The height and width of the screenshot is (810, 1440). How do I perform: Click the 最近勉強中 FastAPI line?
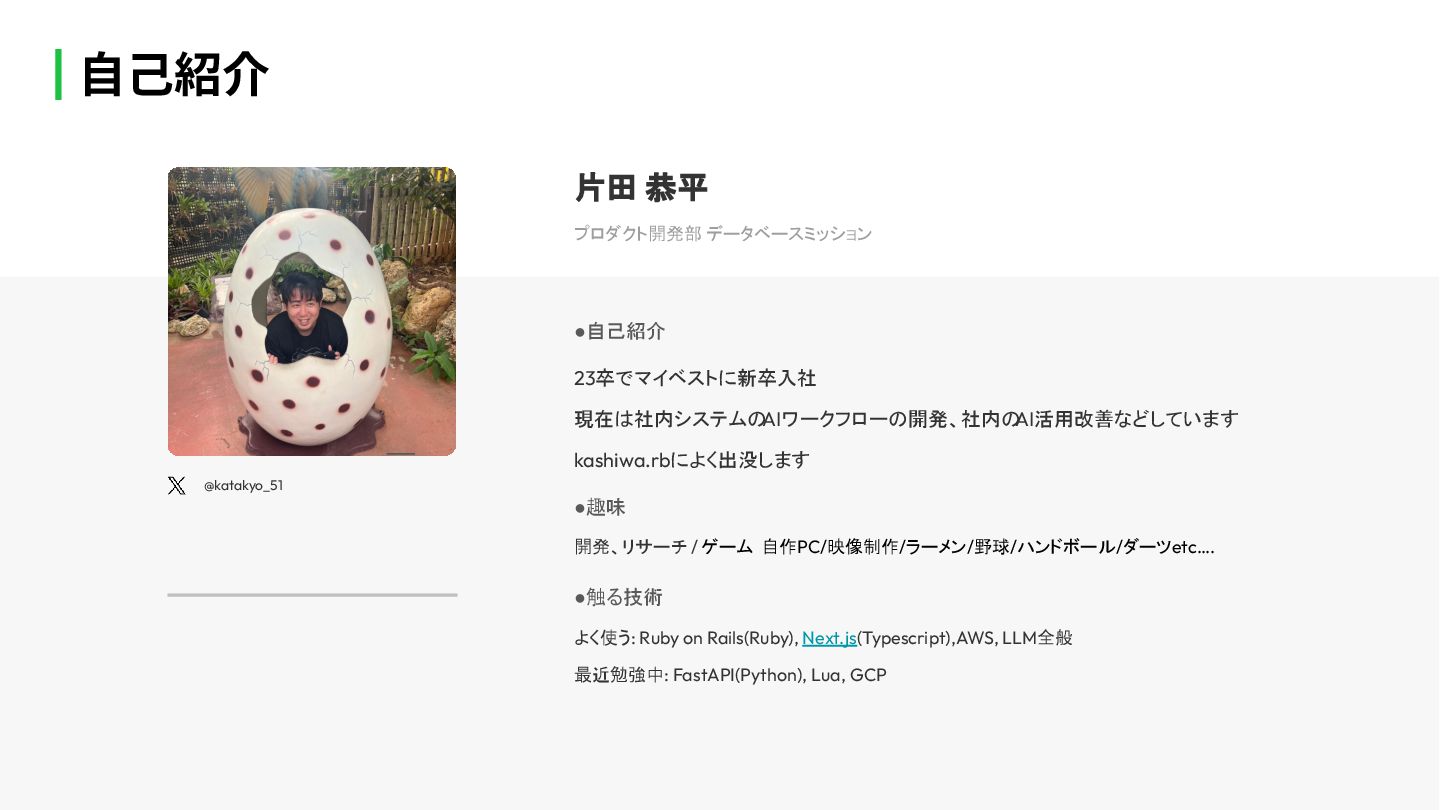point(730,675)
